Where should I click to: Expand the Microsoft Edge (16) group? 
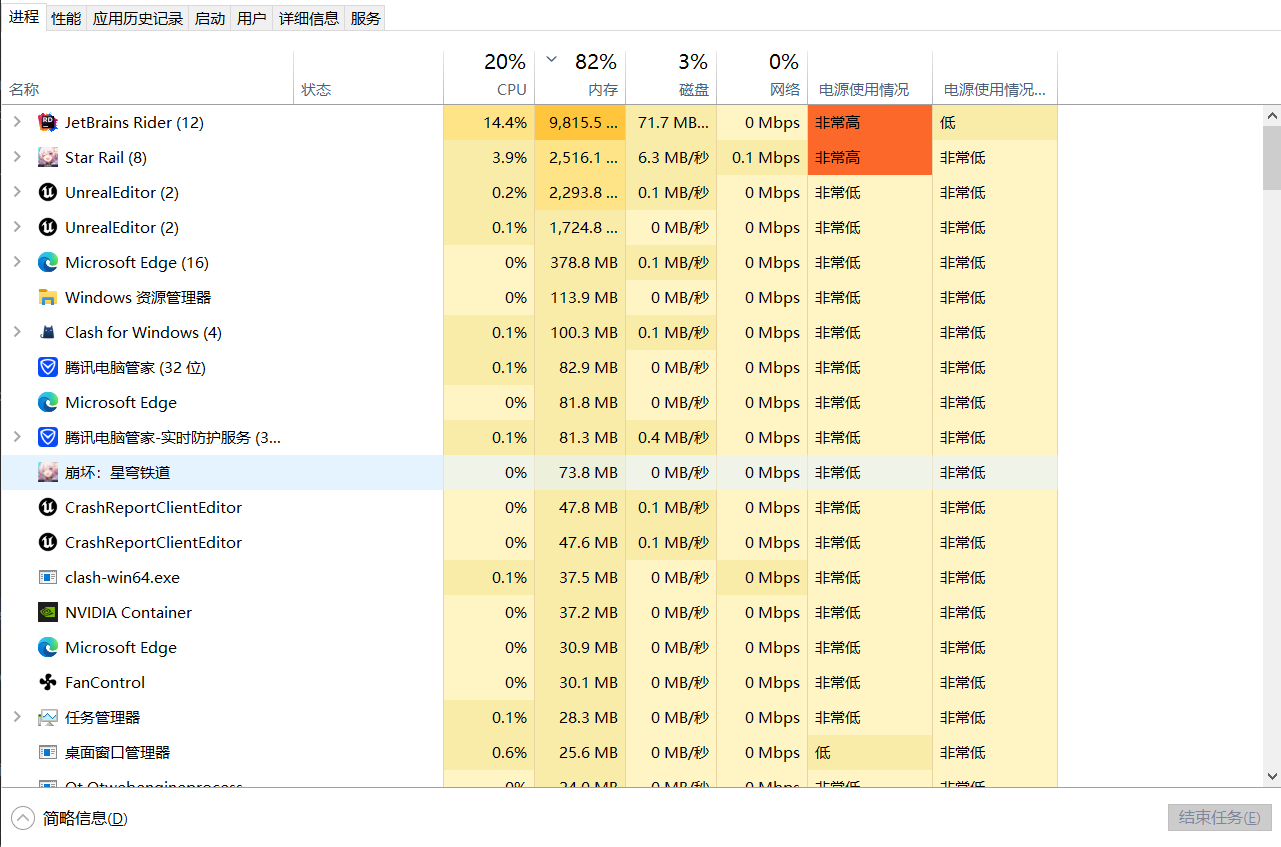pos(17,262)
